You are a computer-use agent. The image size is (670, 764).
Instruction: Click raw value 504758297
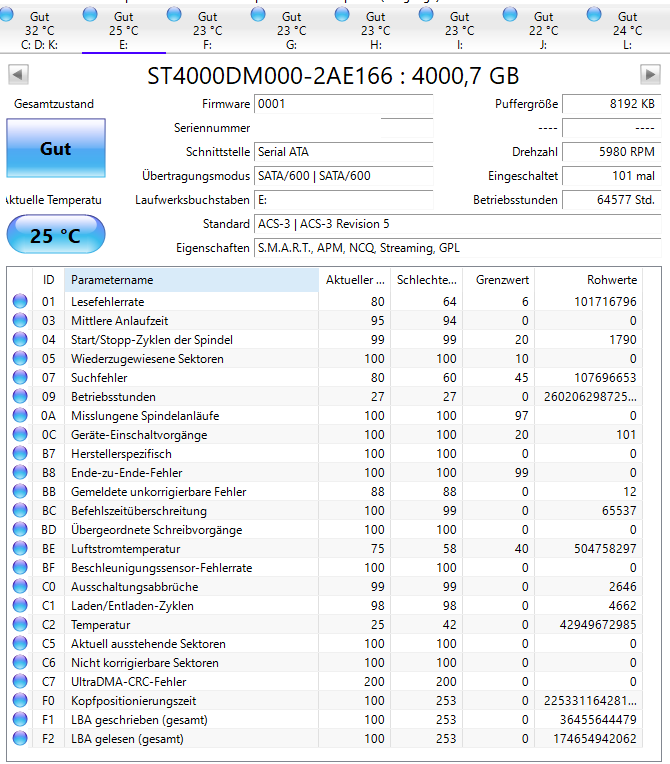pyautogui.click(x=605, y=549)
